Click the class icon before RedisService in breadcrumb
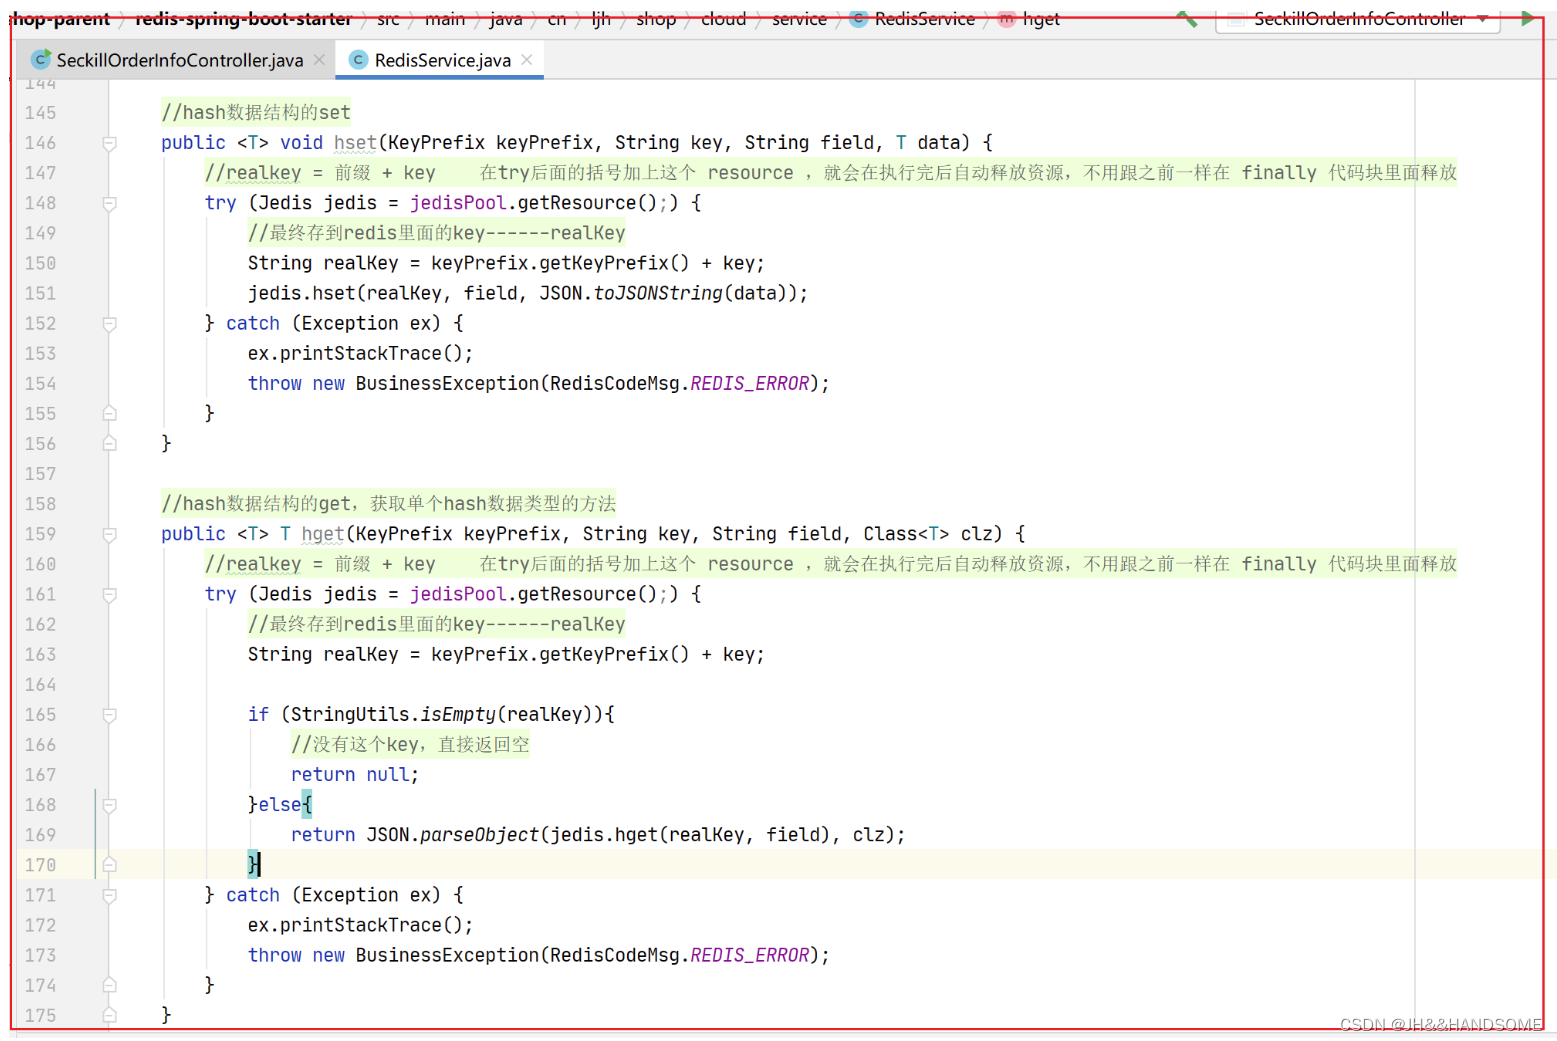The height and width of the screenshot is (1041, 1557). tap(858, 18)
